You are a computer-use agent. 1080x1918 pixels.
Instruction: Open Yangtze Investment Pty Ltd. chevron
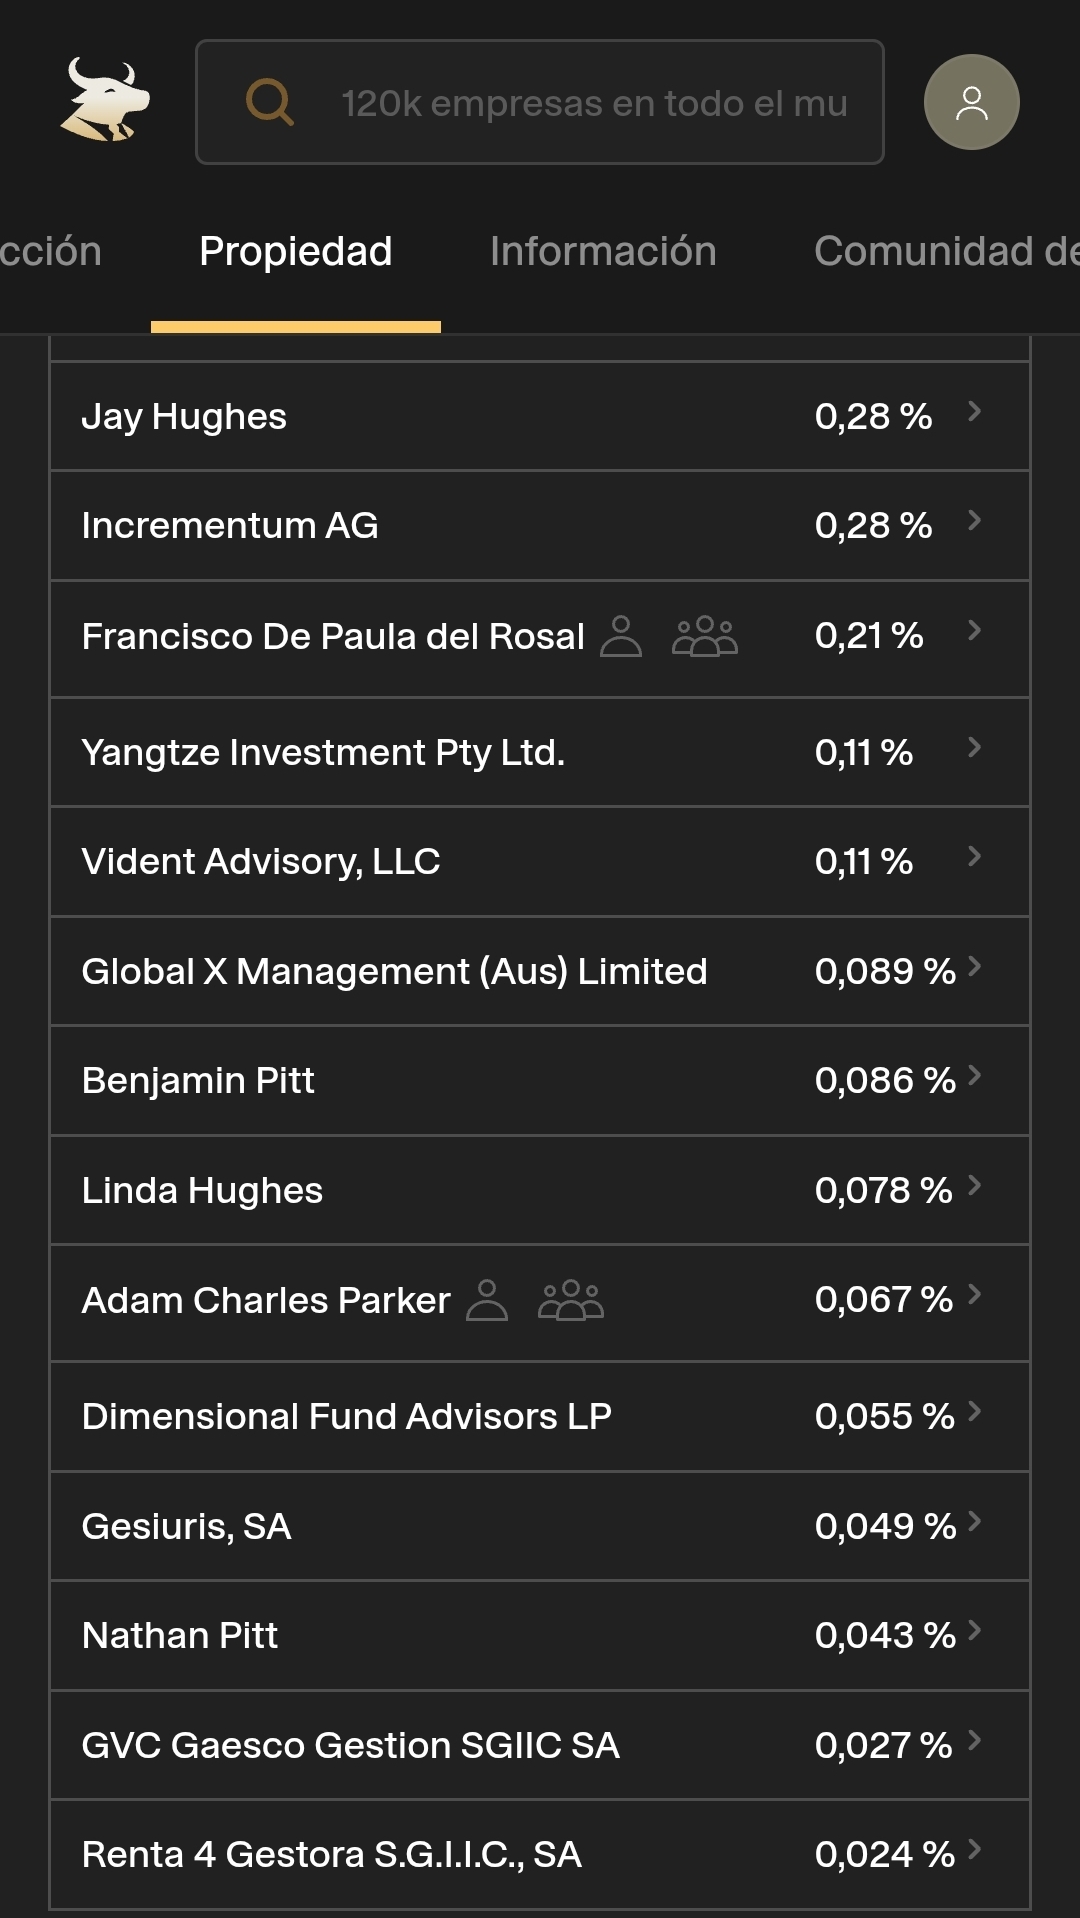click(974, 748)
